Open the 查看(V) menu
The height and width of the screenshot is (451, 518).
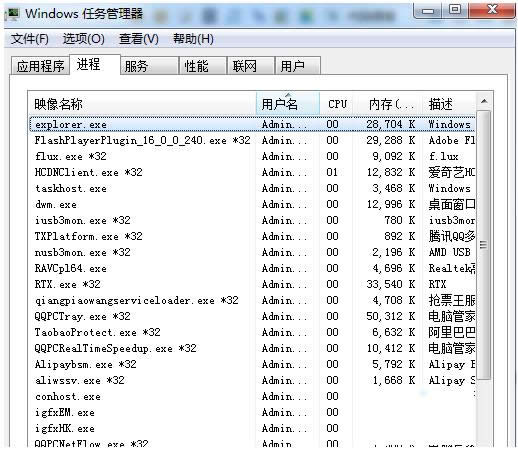pos(139,39)
